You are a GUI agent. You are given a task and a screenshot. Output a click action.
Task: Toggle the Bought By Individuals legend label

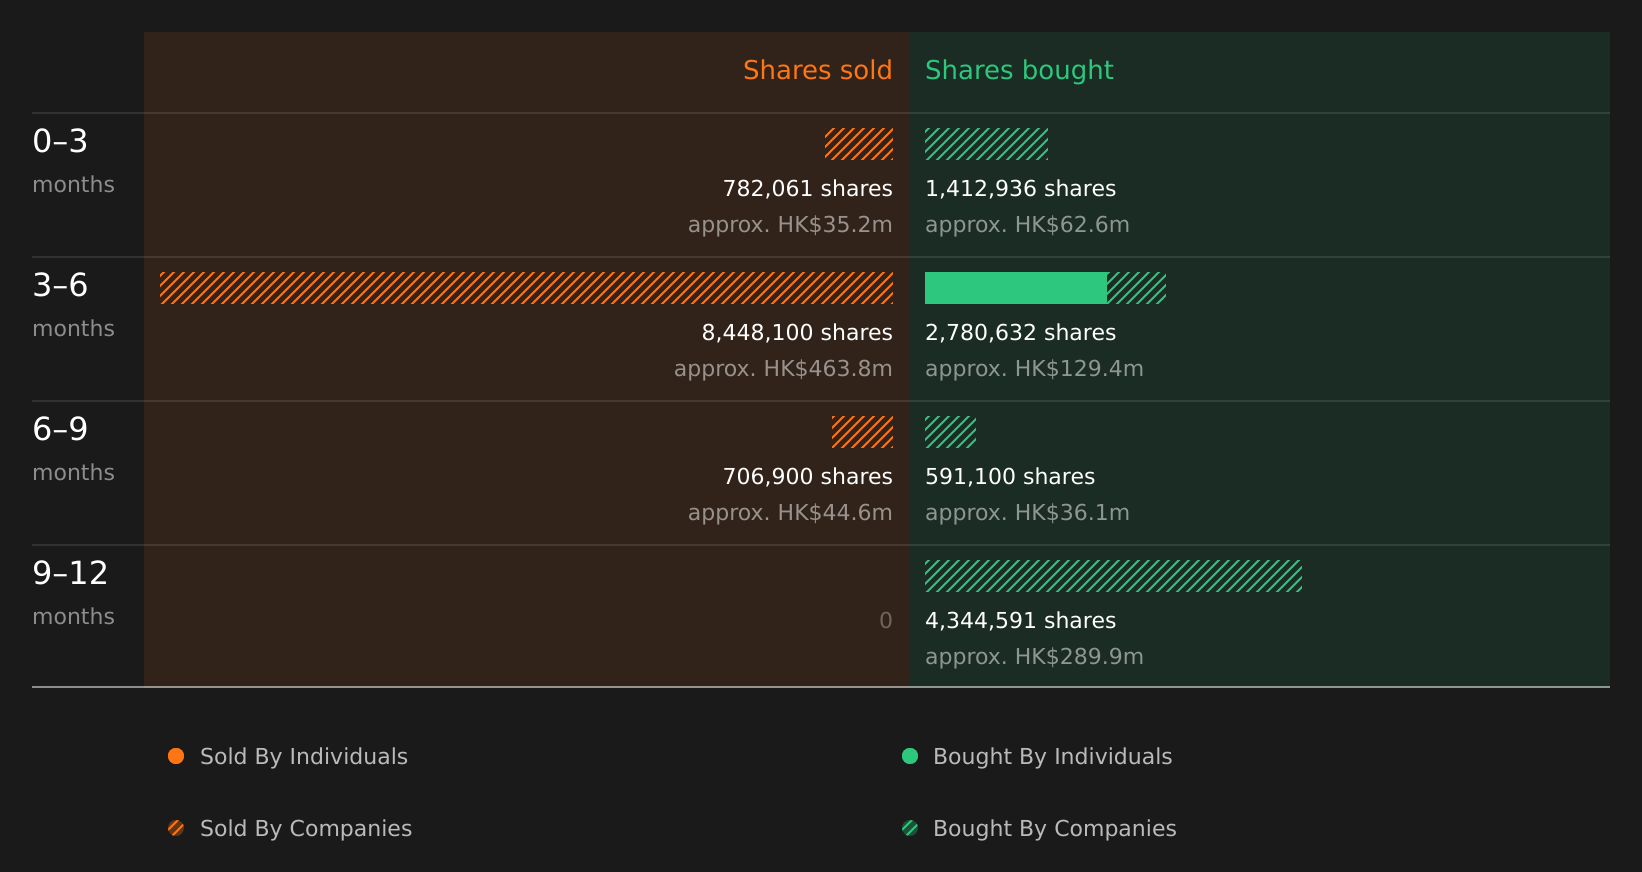coord(1052,756)
